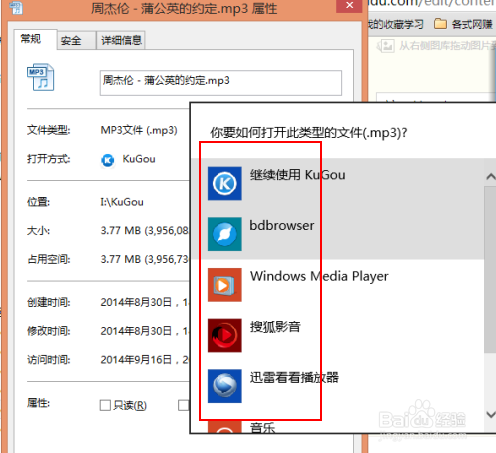Viewport: 496px width, 453px height.
Task: Select the 音乐 app entry
Action: [x=338, y=427]
